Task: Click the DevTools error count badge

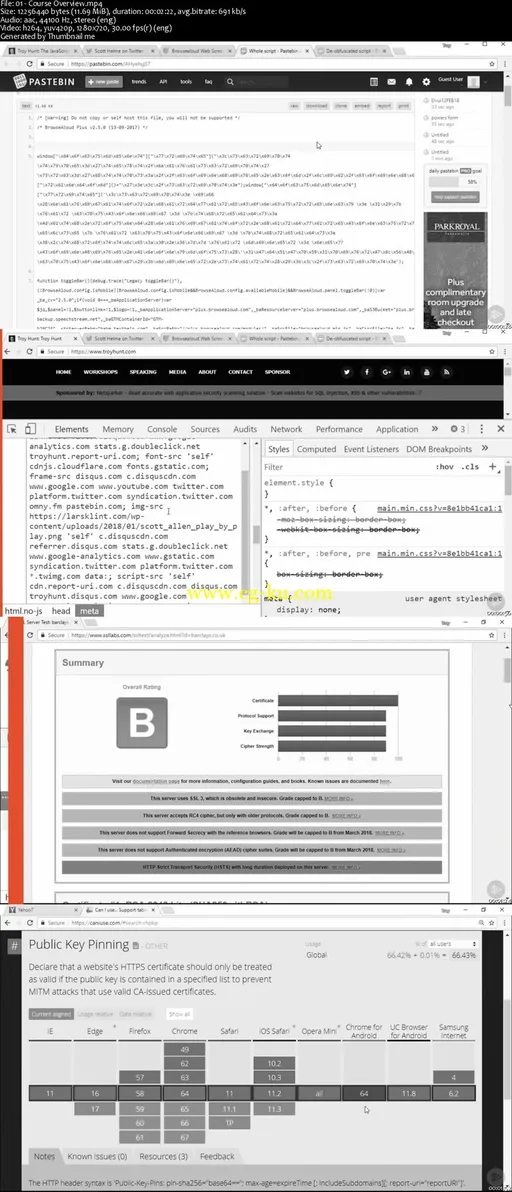Action: click(x=458, y=429)
